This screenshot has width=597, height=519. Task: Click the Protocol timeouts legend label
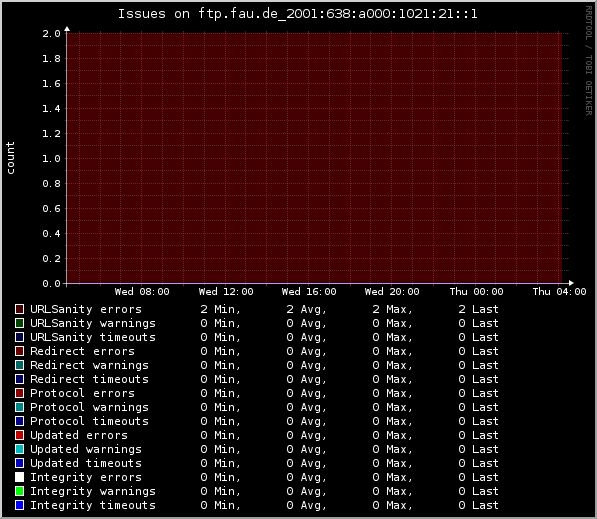click(89, 421)
